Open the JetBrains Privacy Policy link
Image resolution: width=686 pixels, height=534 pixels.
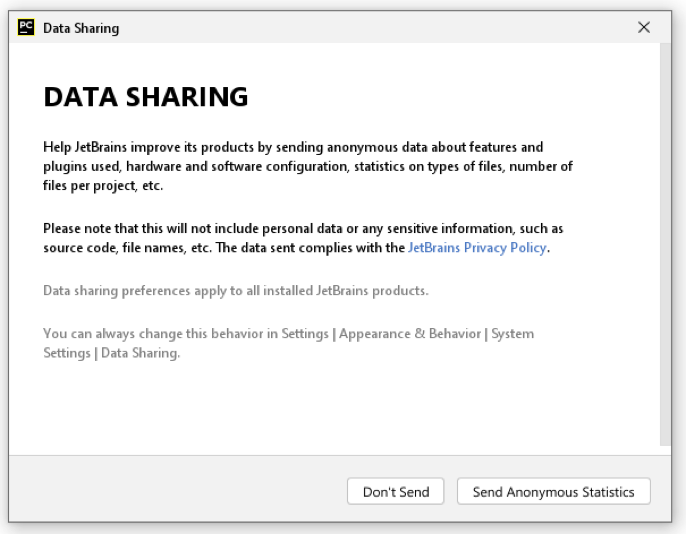(x=477, y=248)
